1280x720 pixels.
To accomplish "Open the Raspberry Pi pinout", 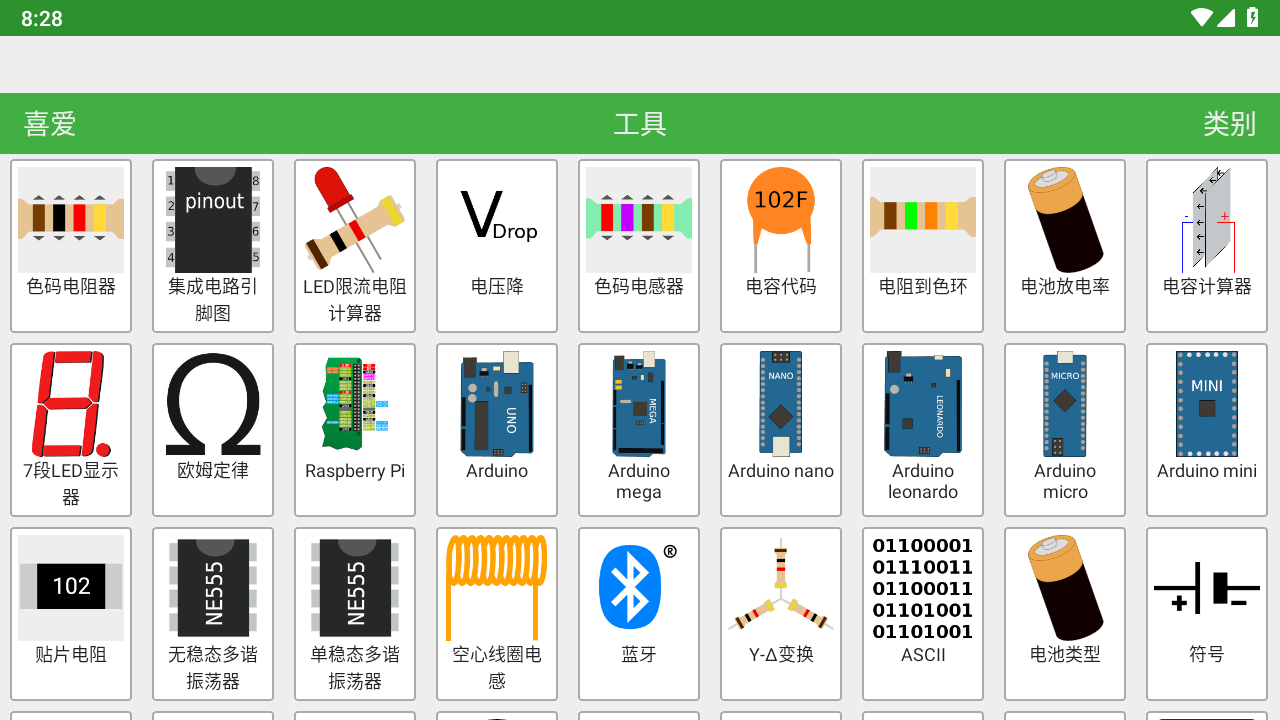I will 355,430.
